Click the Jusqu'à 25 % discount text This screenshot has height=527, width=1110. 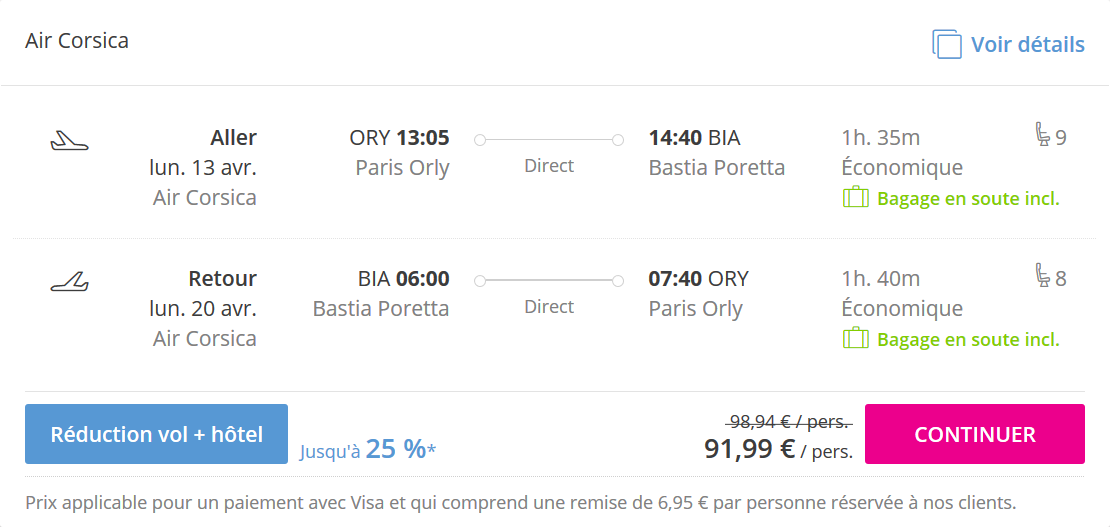click(367, 450)
